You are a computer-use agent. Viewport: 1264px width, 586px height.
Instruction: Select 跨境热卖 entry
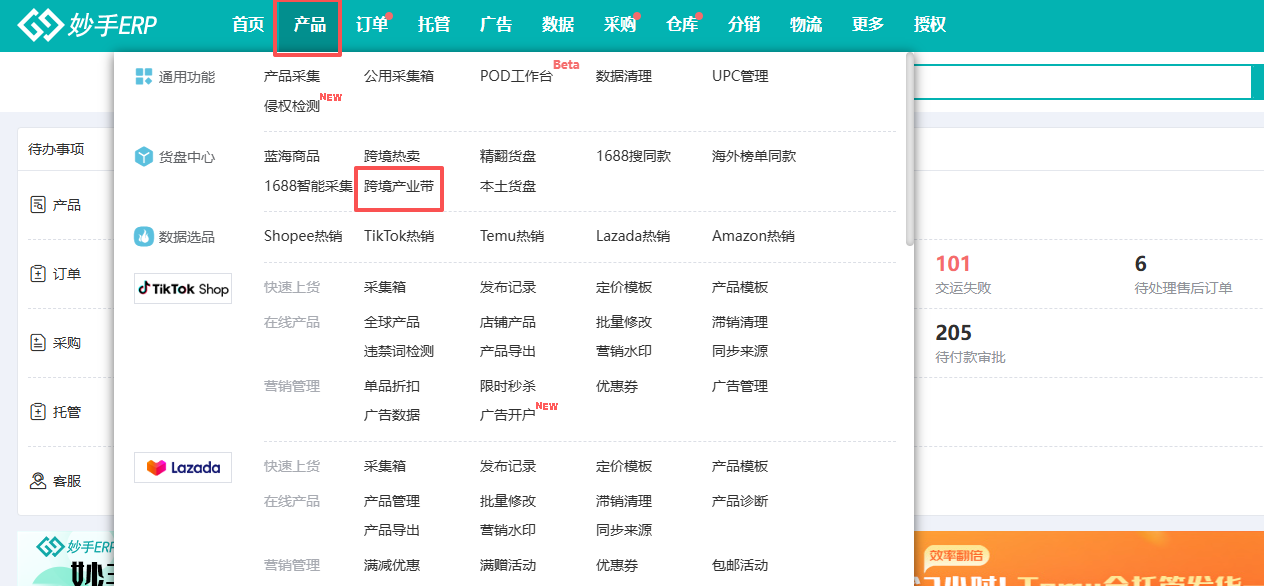[x=392, y=156]
